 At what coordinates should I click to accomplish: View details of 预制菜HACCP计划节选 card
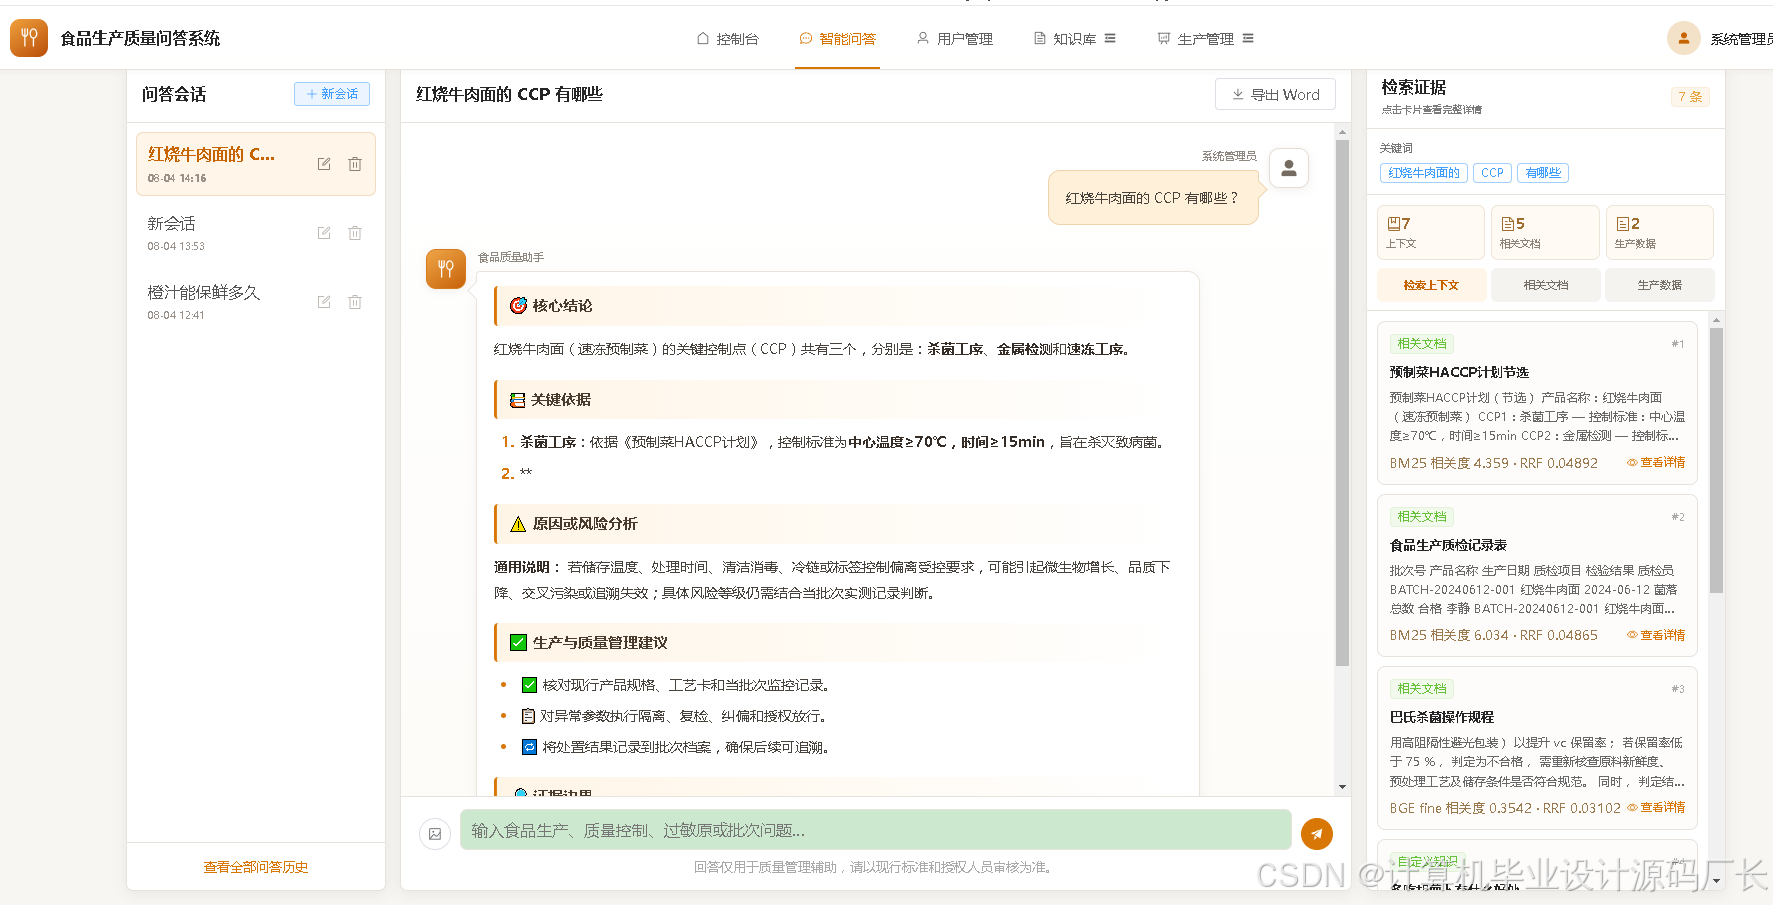pos(1656,463)
